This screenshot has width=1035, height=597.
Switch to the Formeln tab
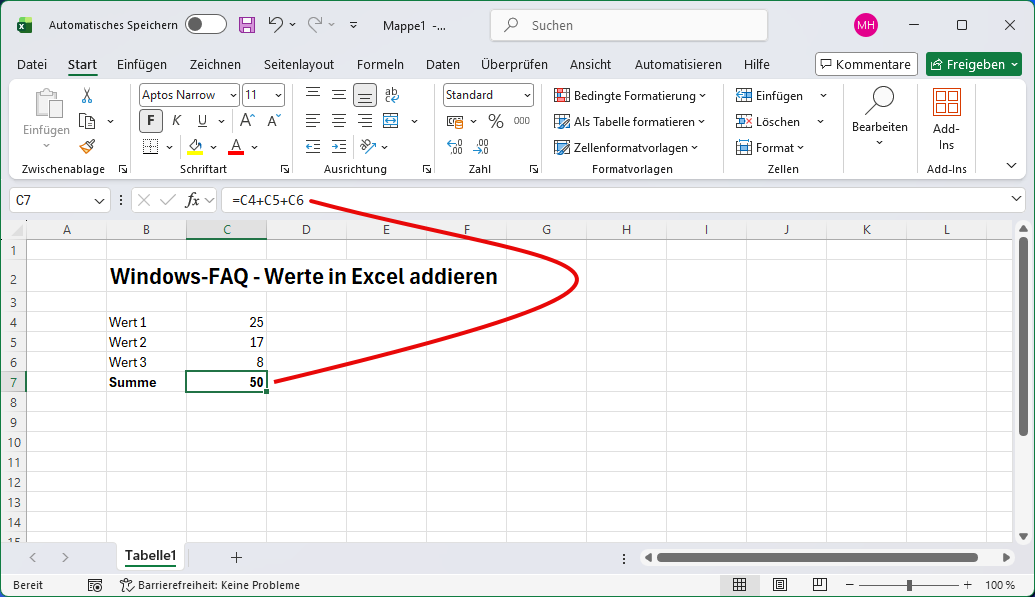[380, 64]
